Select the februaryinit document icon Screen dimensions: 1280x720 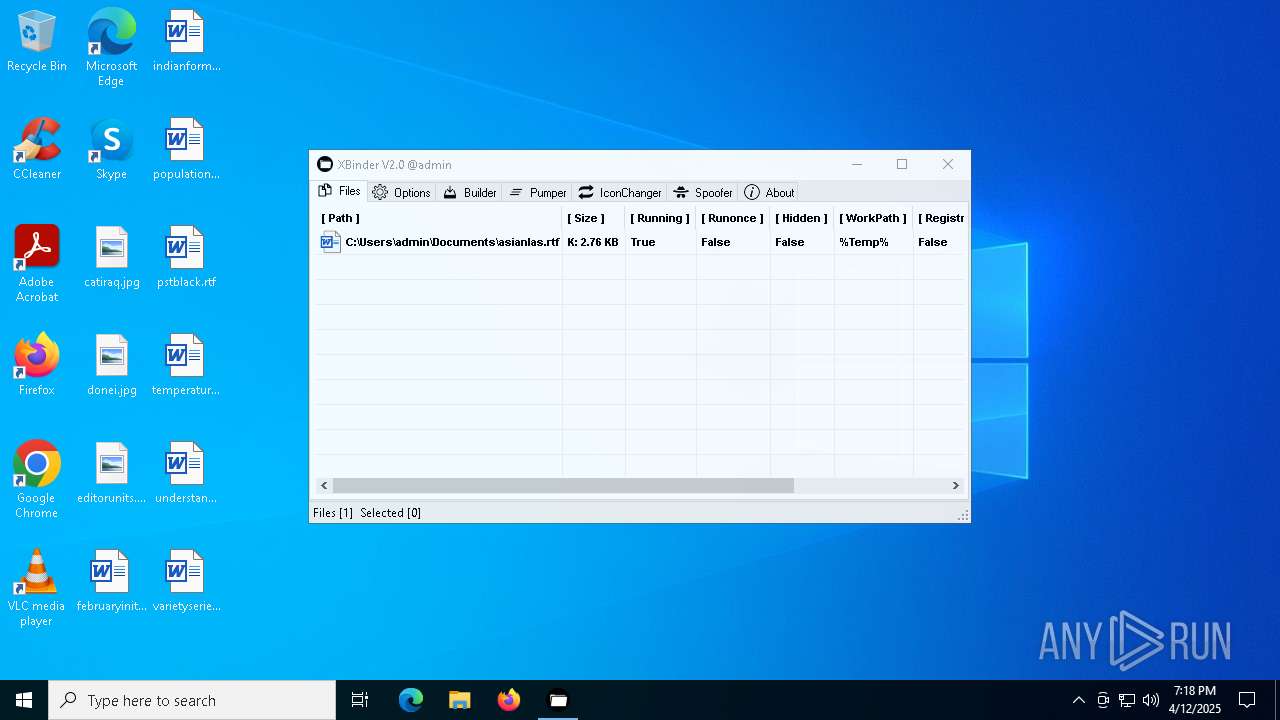click(111, 582)
